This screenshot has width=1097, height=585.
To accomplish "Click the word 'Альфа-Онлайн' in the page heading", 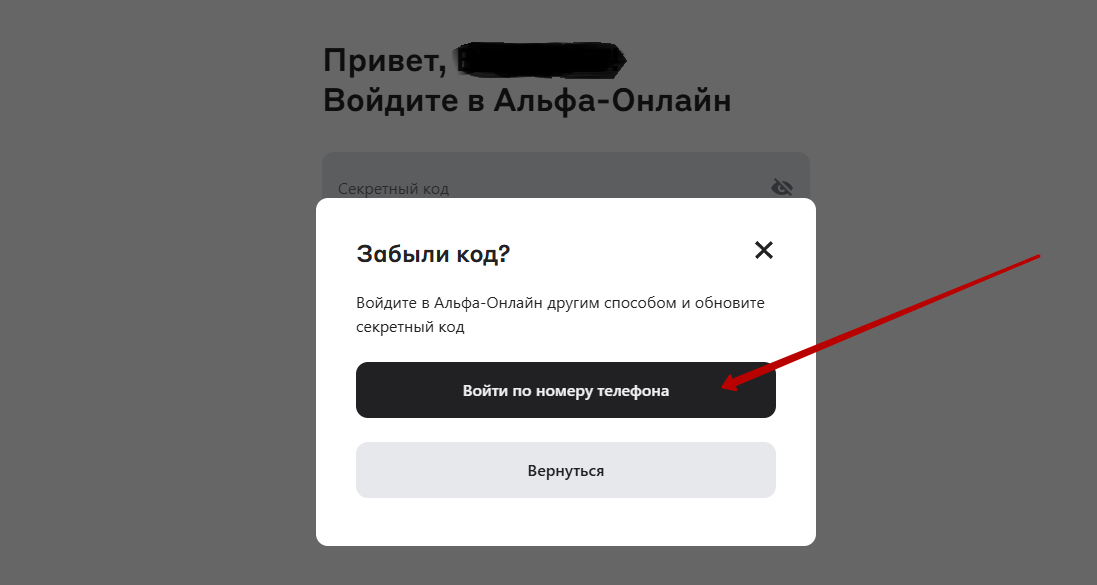I will point(612,100).
